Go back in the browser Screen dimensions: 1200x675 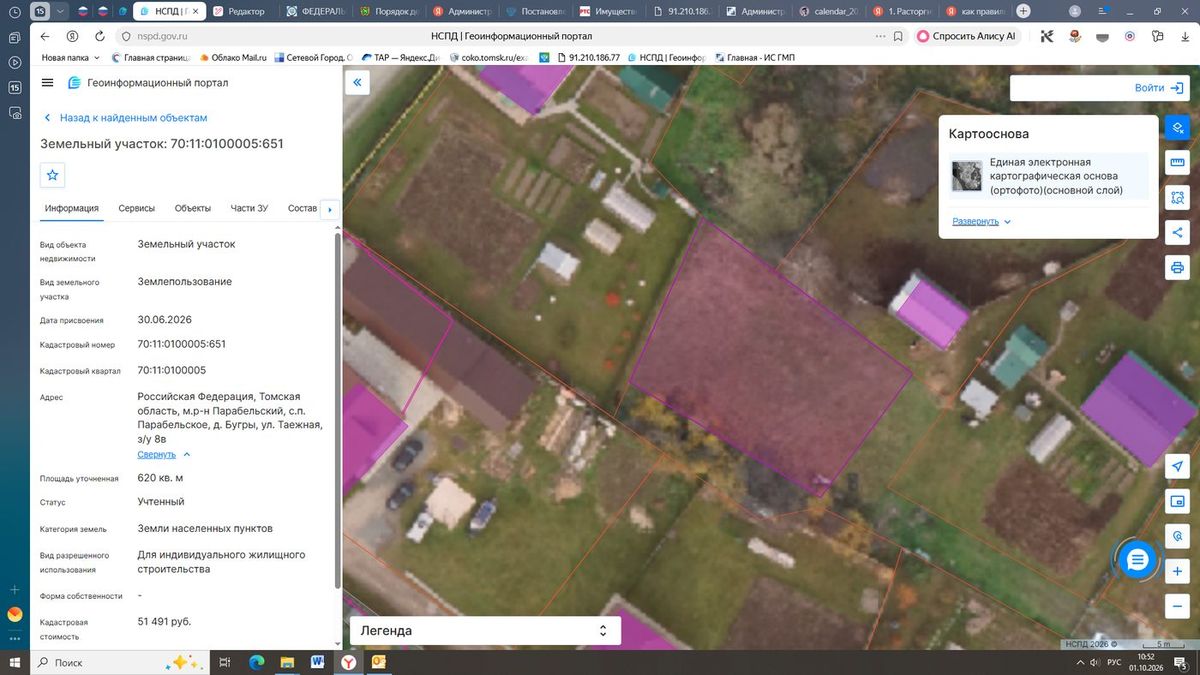[45, 35]
